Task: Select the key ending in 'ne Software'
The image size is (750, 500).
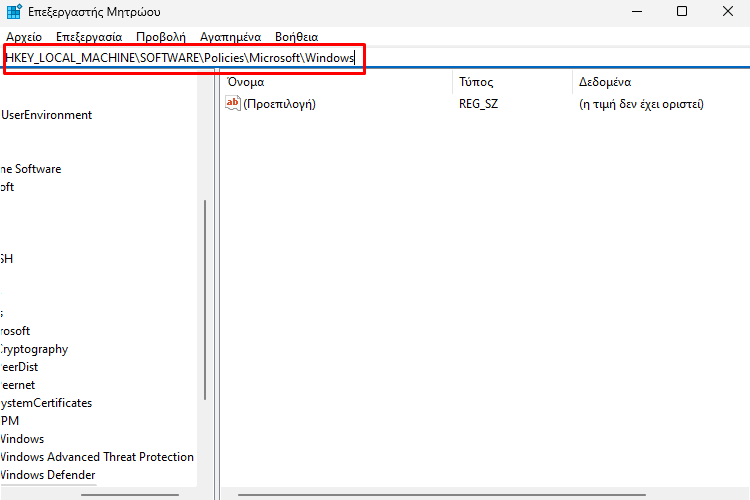Action: (x=31, y=169)
